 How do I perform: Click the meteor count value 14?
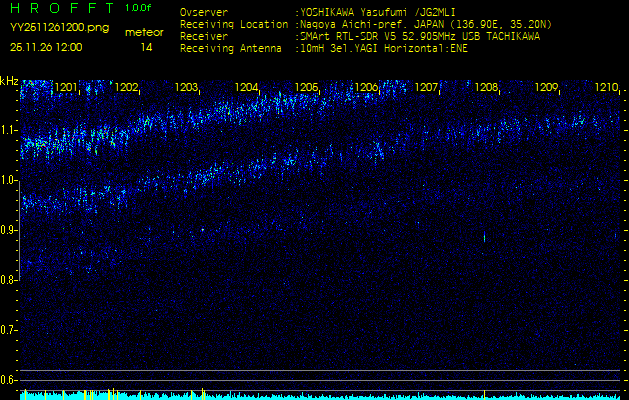click(x=147, y=47)
